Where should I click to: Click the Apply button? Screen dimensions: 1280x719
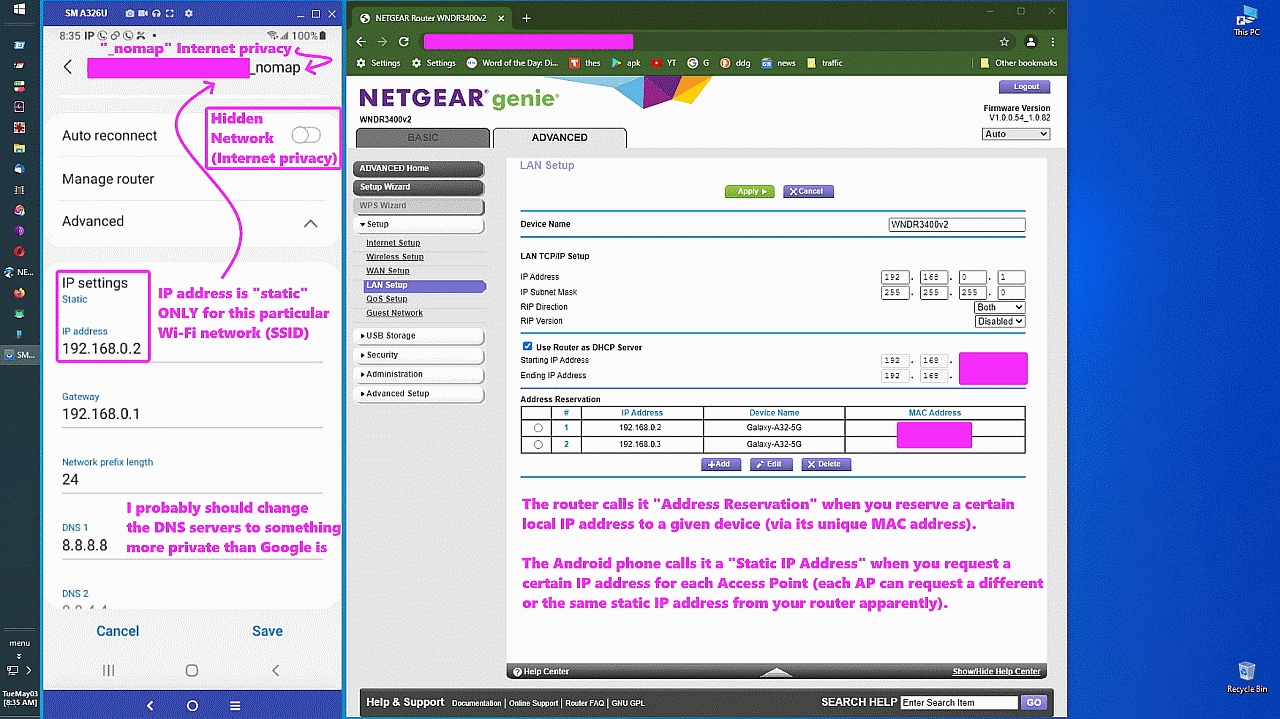tap(749, 191)
